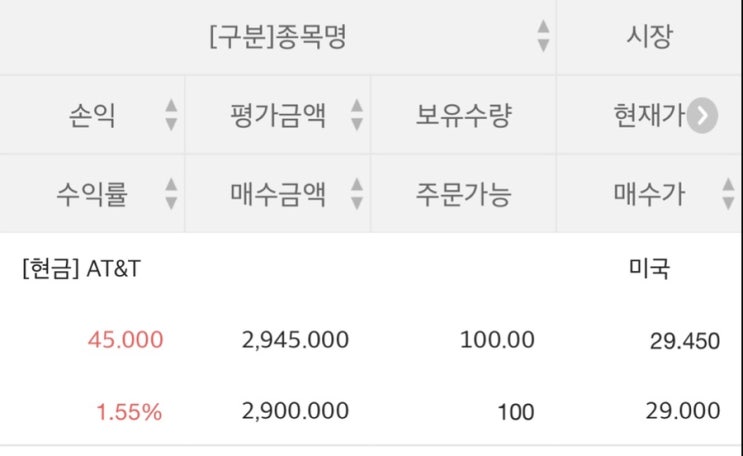Select the [구분]종목명 header

[278, 37]
